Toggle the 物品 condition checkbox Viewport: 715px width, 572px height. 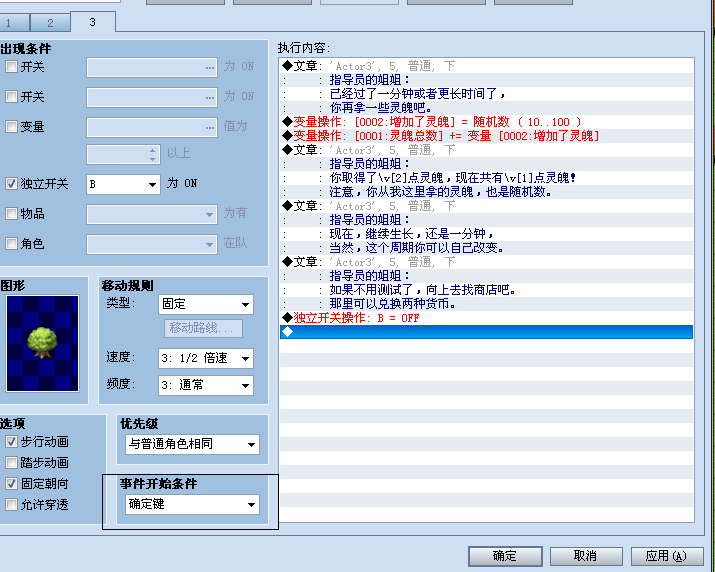click(11, 213)
